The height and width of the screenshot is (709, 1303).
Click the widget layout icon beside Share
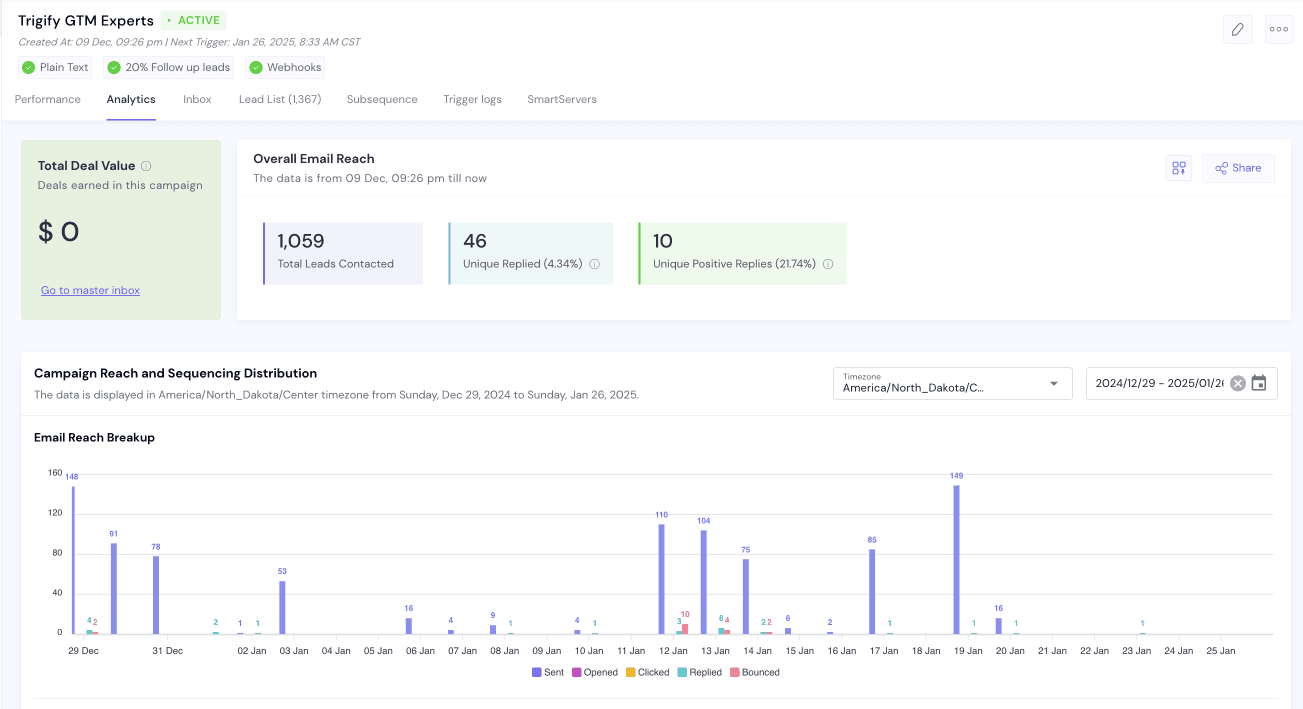pyautogui.click(x=1179, y=168)
